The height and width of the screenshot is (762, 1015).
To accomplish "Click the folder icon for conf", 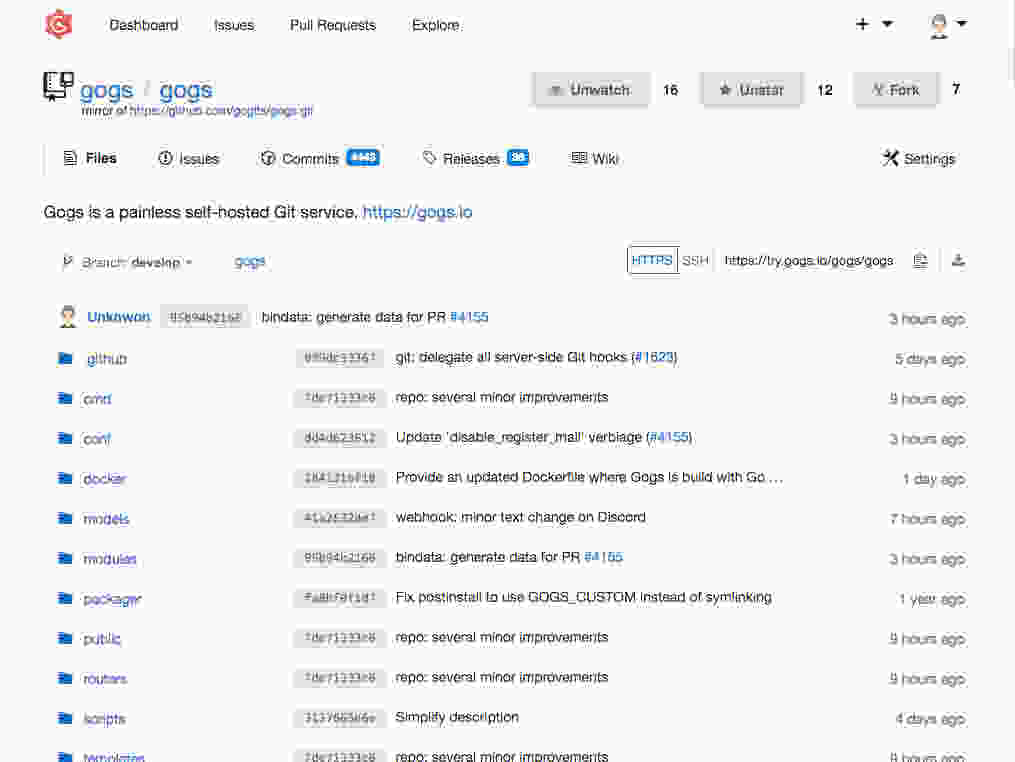I will (x=65, y=438).
